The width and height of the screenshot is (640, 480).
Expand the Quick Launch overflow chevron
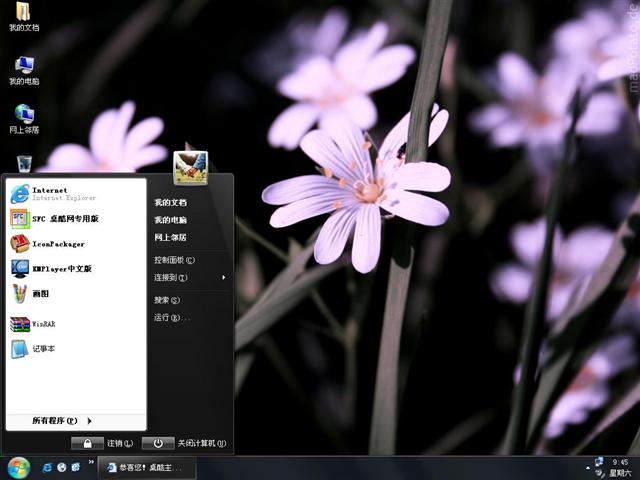pyautogui.click(x=91, y=462)
